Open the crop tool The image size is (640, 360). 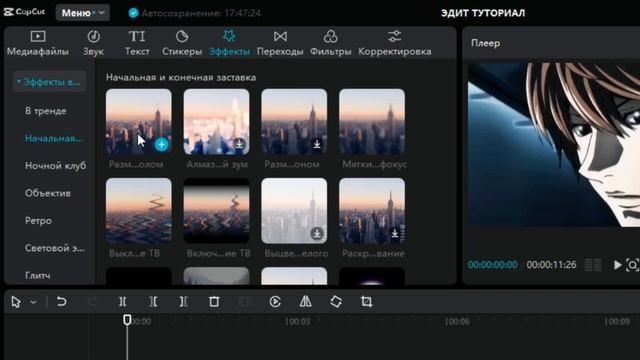[x=367, y=302]
